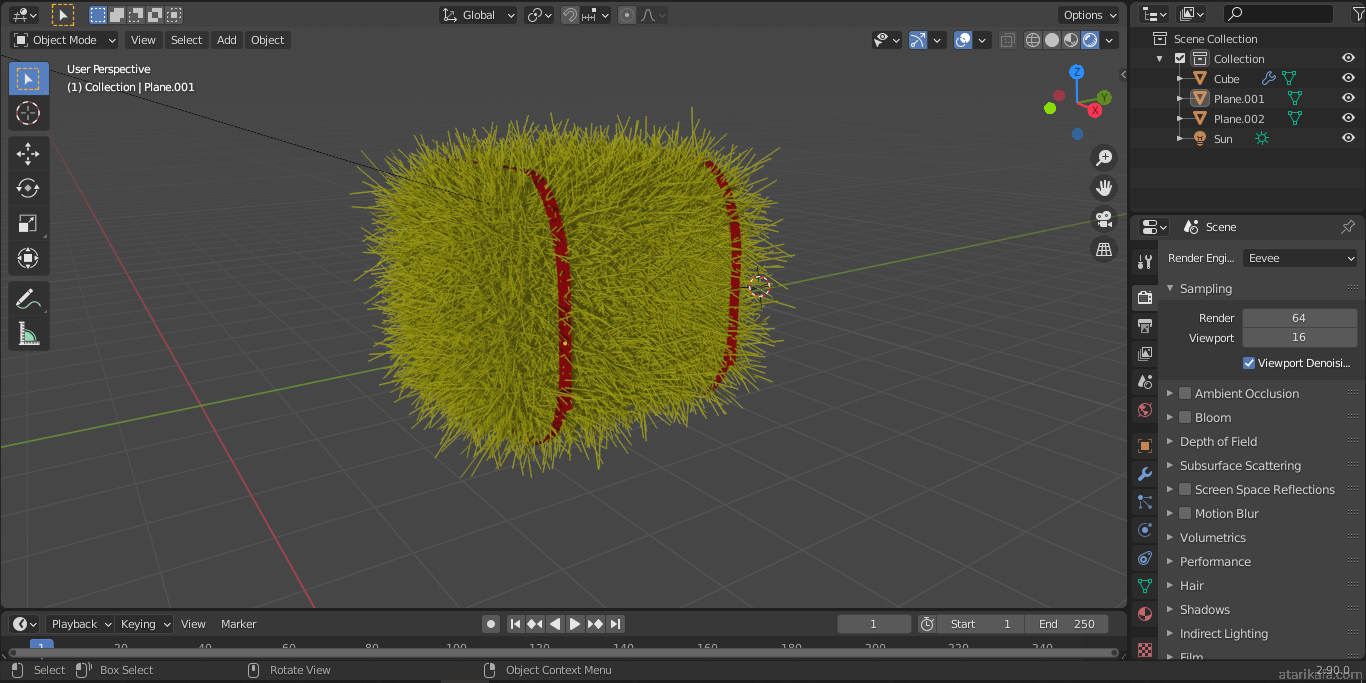The width and height of the screenshot is (1366, 683).
Task: Open World properties tab
Action: point(1145,410)
